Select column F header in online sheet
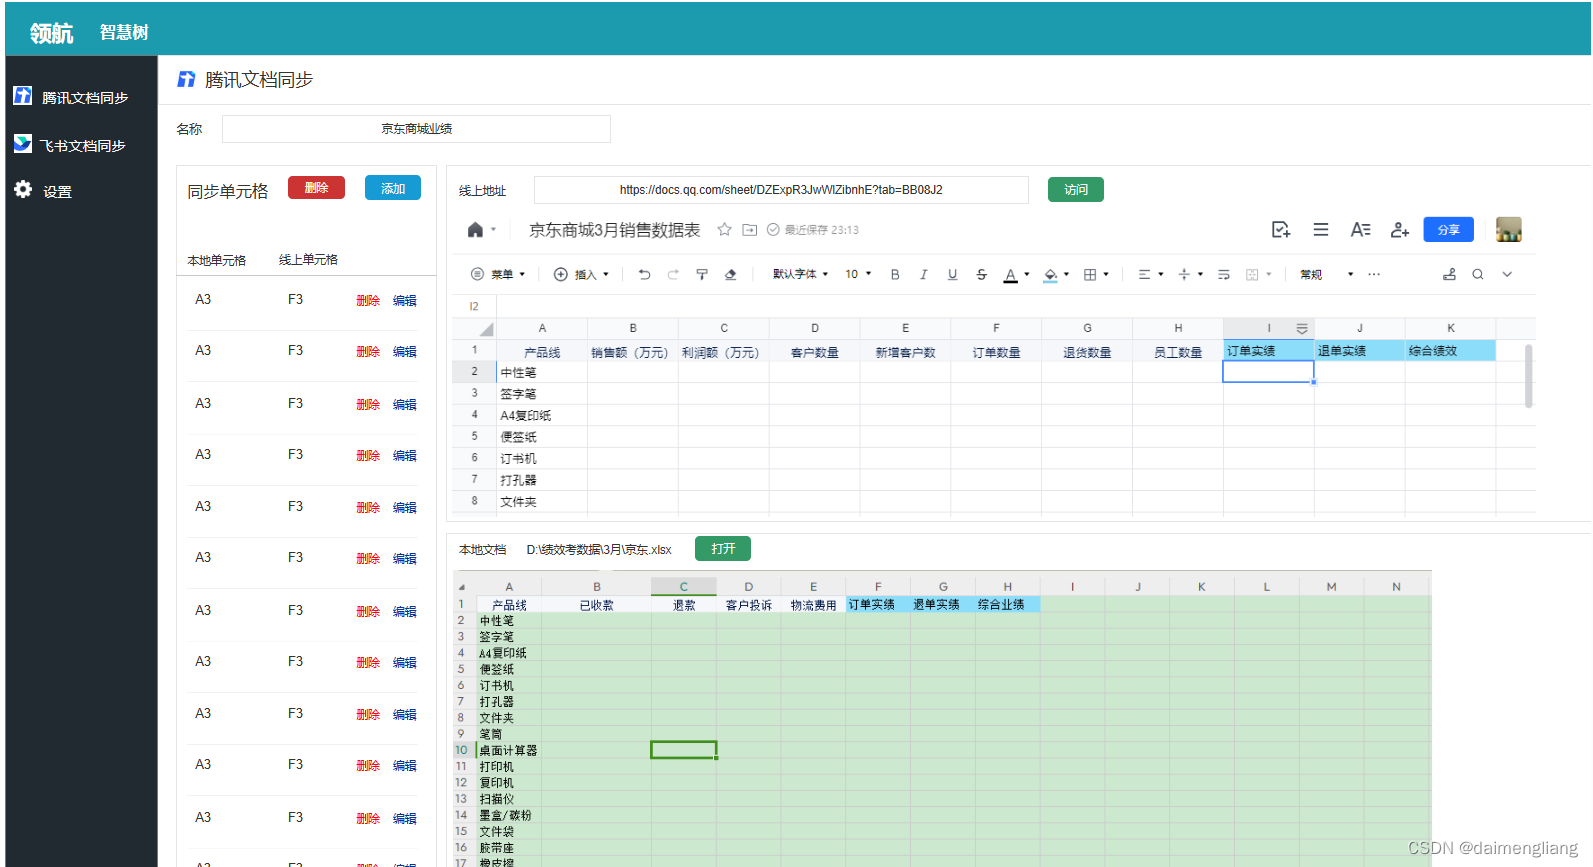This screenshot has width=1593, height=867. [996, 328]
